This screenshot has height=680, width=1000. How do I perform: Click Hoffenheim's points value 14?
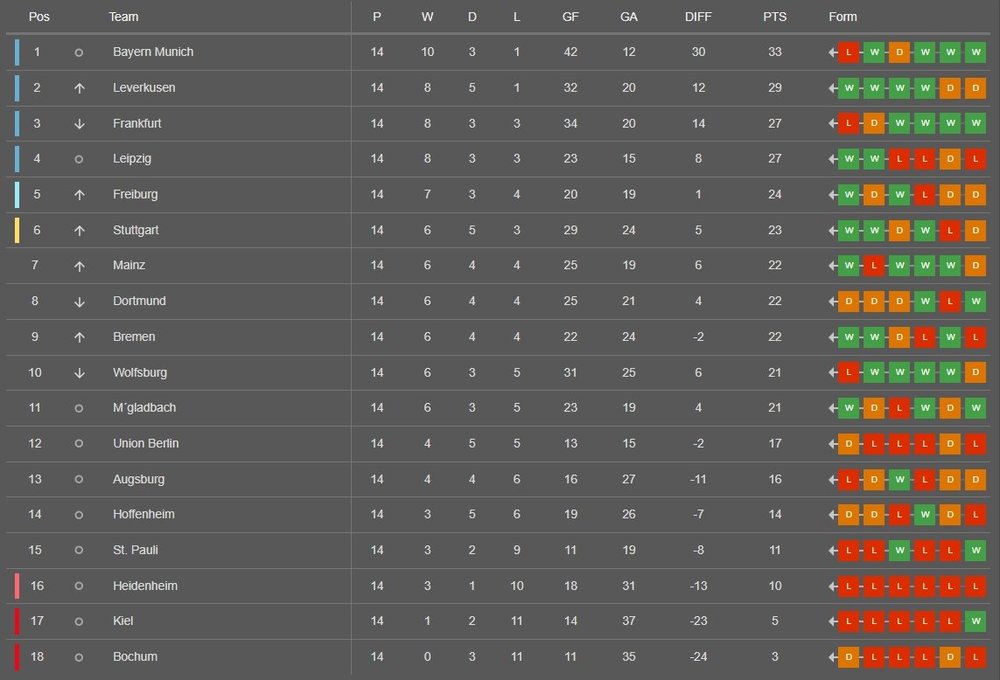(775, 515)
